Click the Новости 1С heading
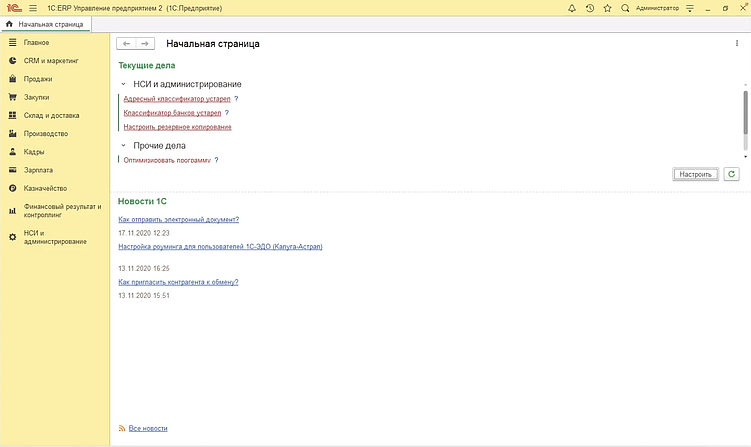 [142, 202]
